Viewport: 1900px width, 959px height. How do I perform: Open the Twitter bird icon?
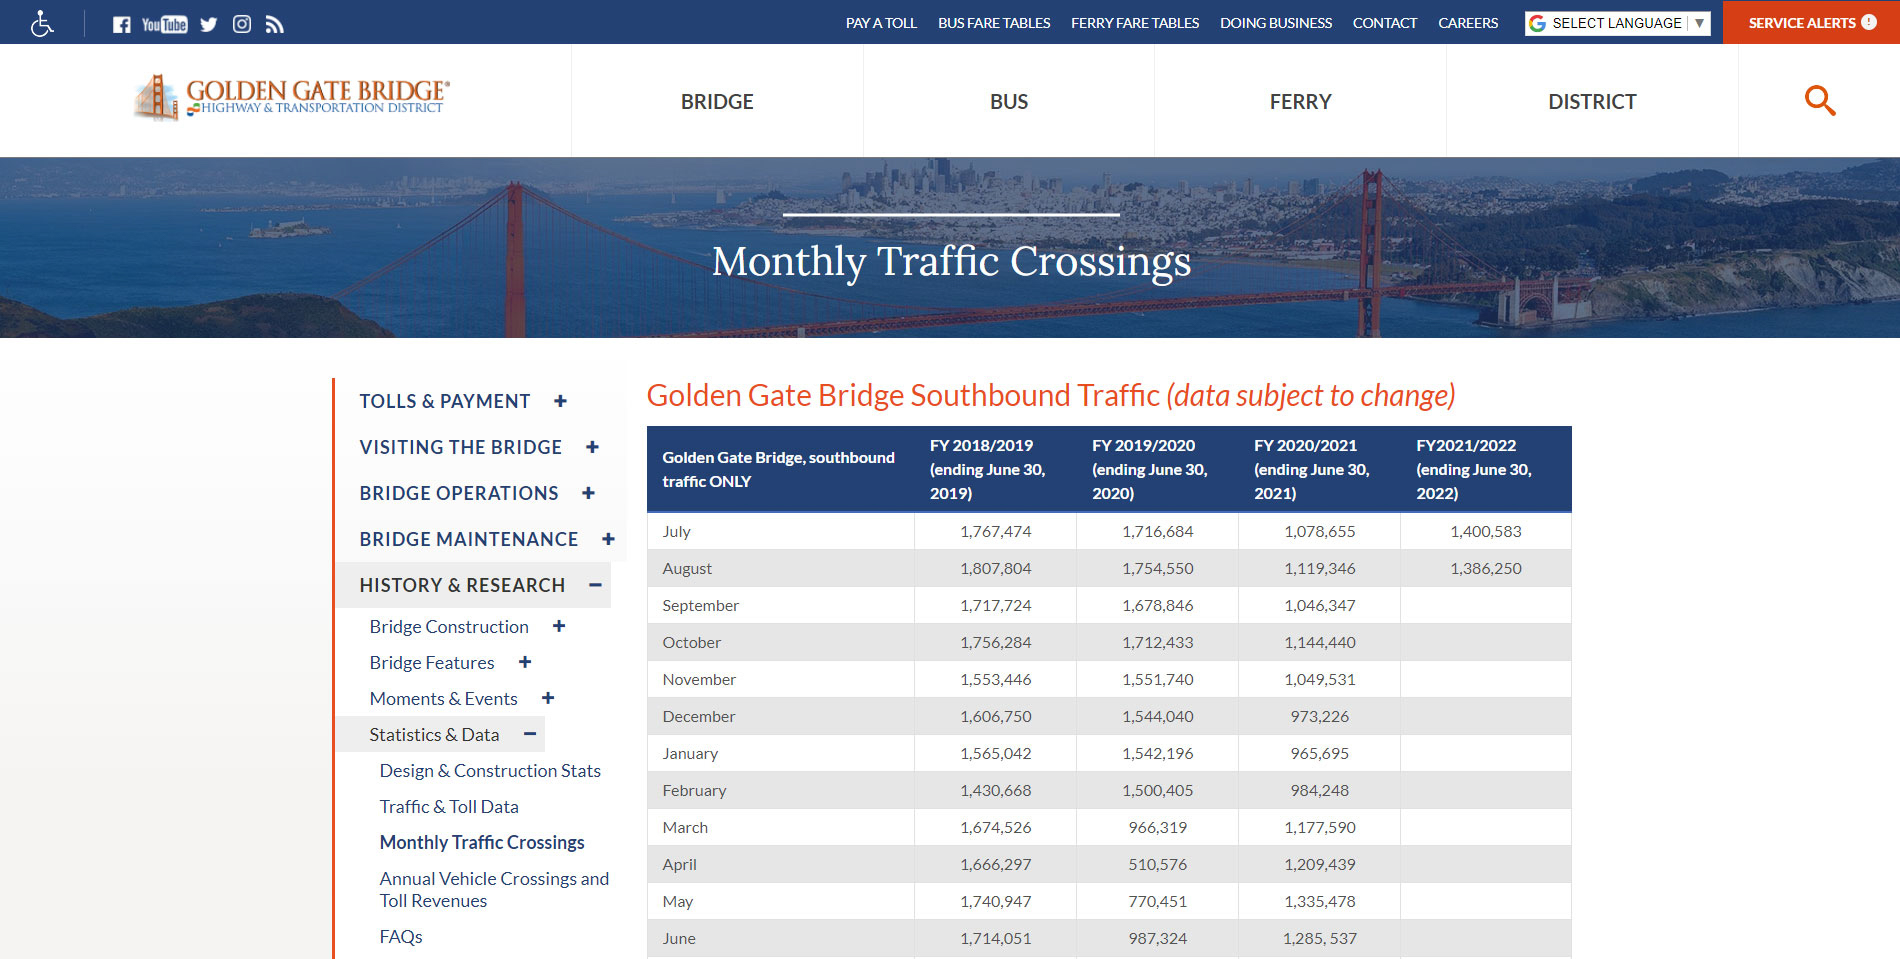click(x=208, y=24)
